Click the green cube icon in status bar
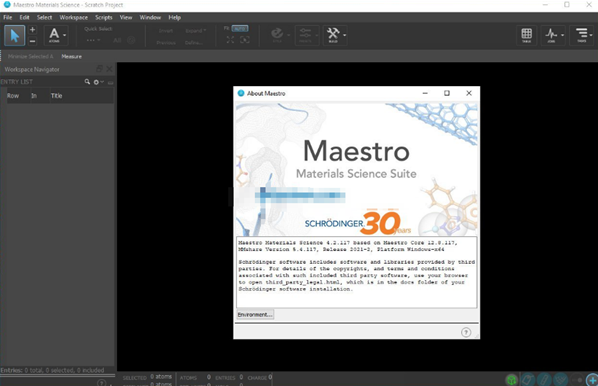This screenshot has width=598, height=386. [511, 380]
